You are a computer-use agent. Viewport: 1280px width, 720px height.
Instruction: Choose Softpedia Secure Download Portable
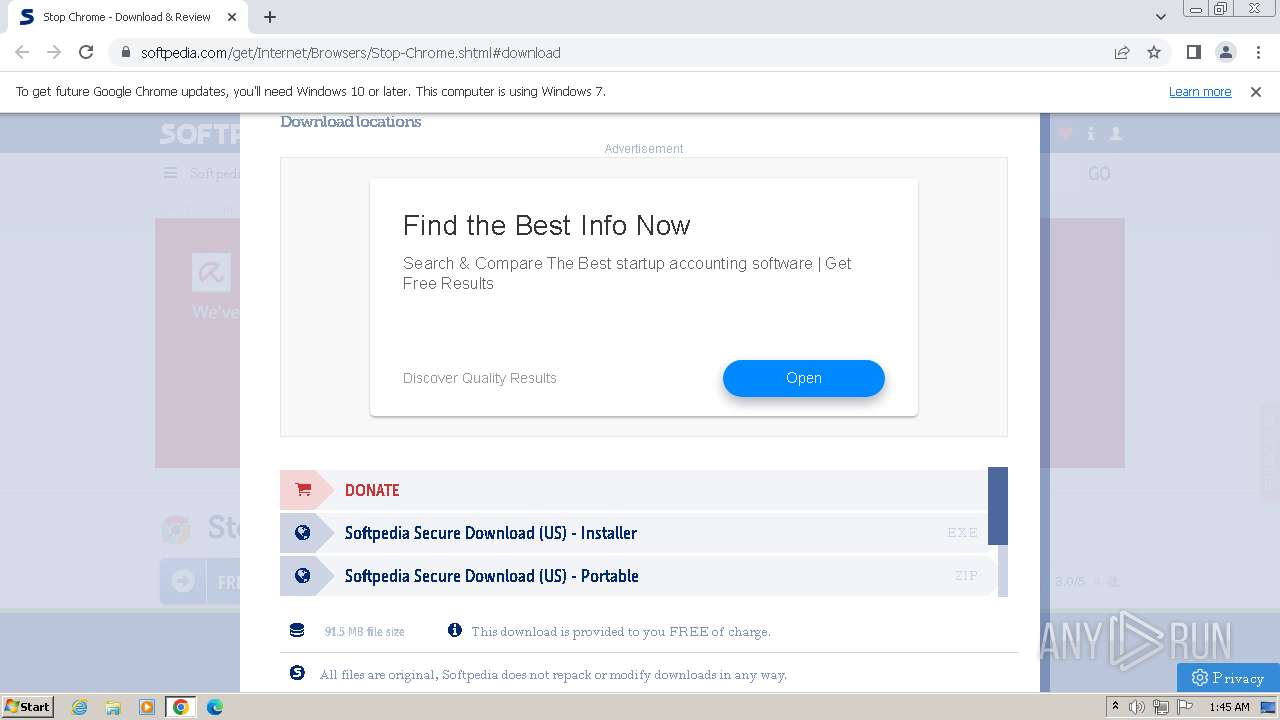634,576
